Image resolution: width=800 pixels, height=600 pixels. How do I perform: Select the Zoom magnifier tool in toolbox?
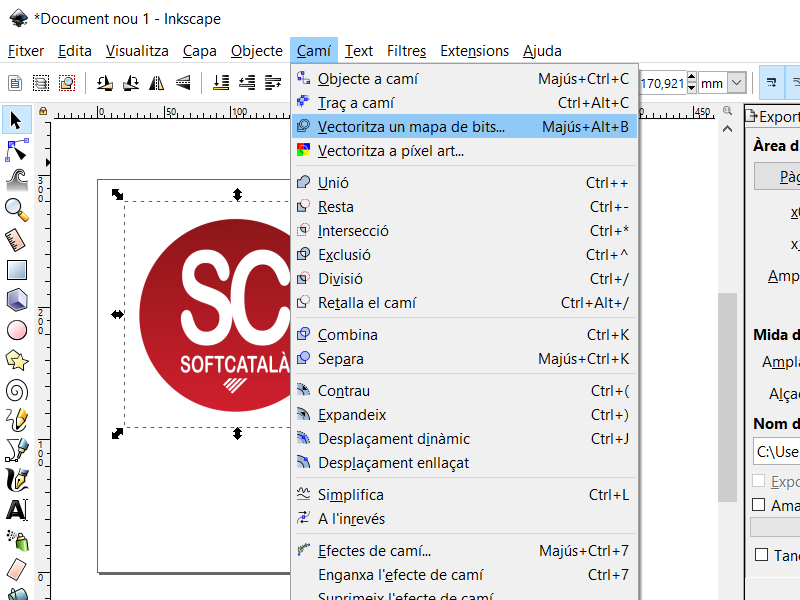(x=17, y=210)
